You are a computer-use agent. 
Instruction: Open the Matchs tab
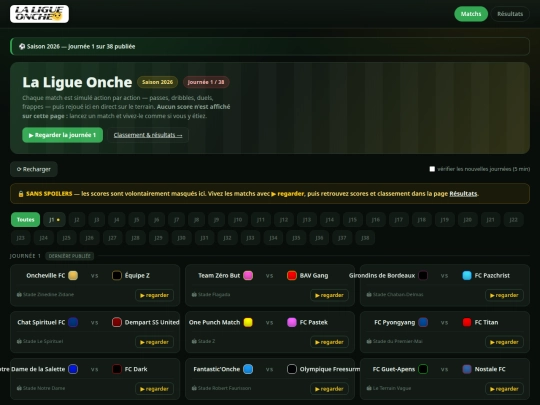471,14
